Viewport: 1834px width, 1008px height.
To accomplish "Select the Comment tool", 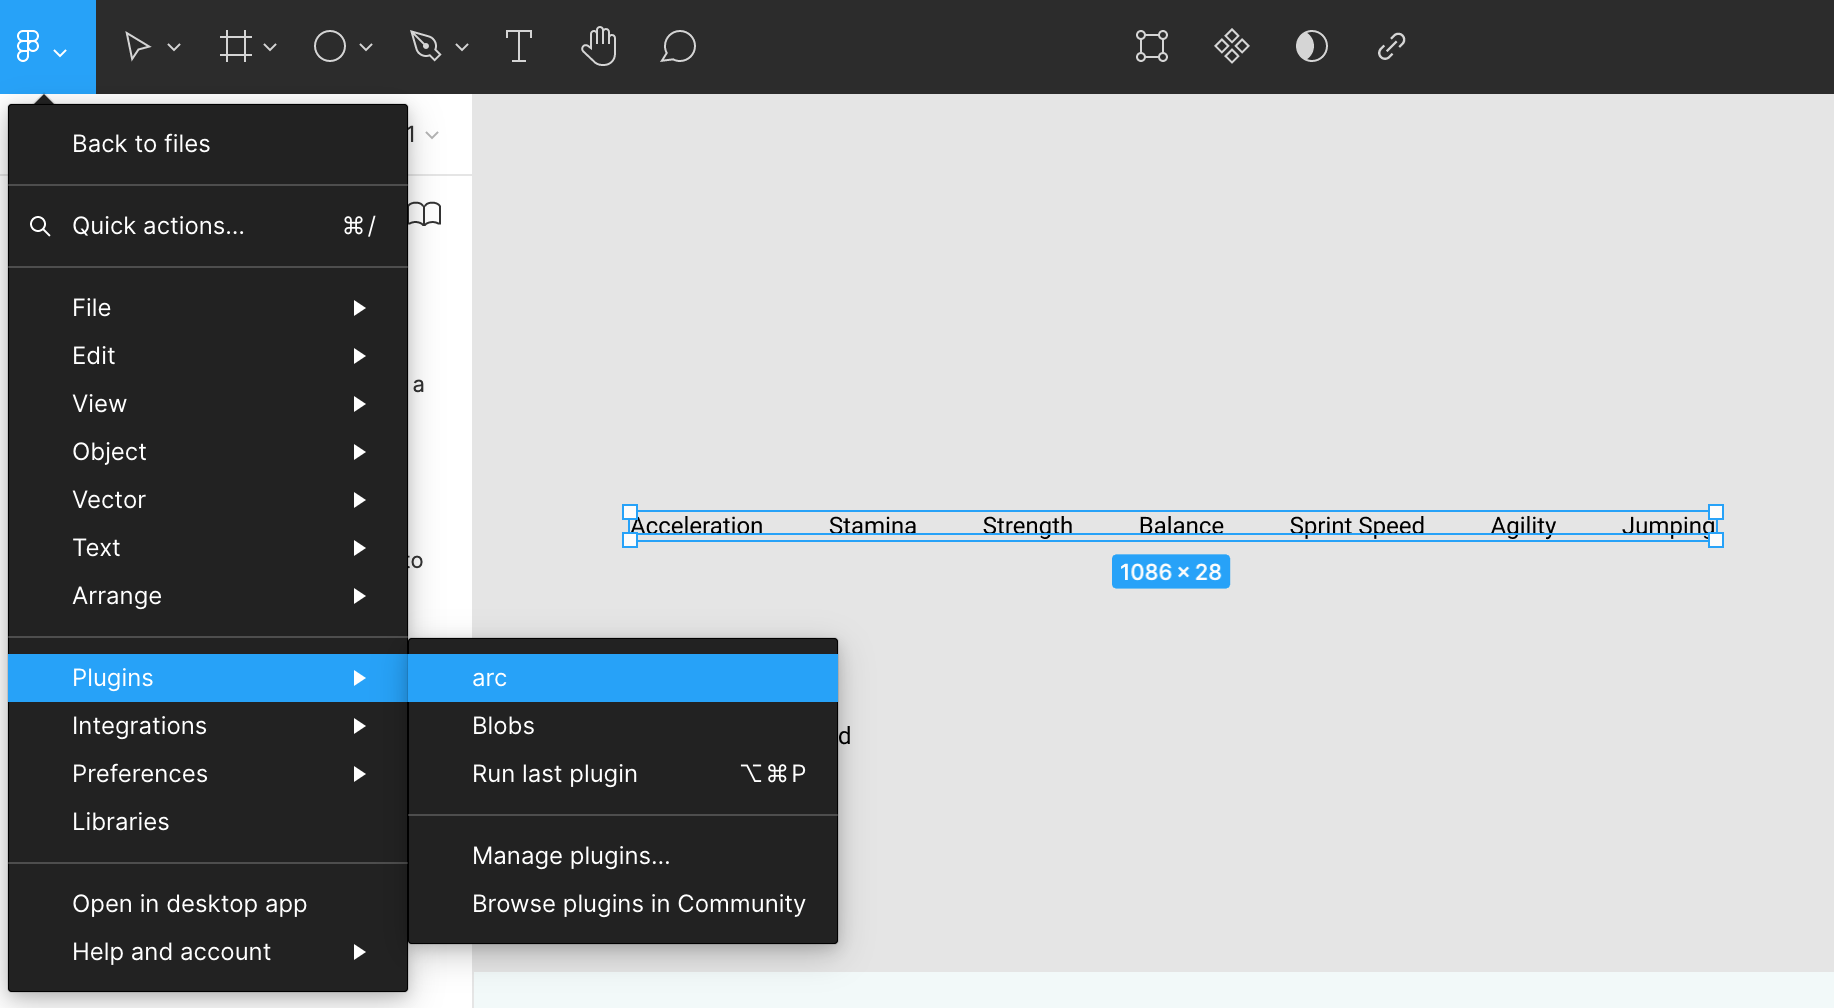I will tap(678, 46).
